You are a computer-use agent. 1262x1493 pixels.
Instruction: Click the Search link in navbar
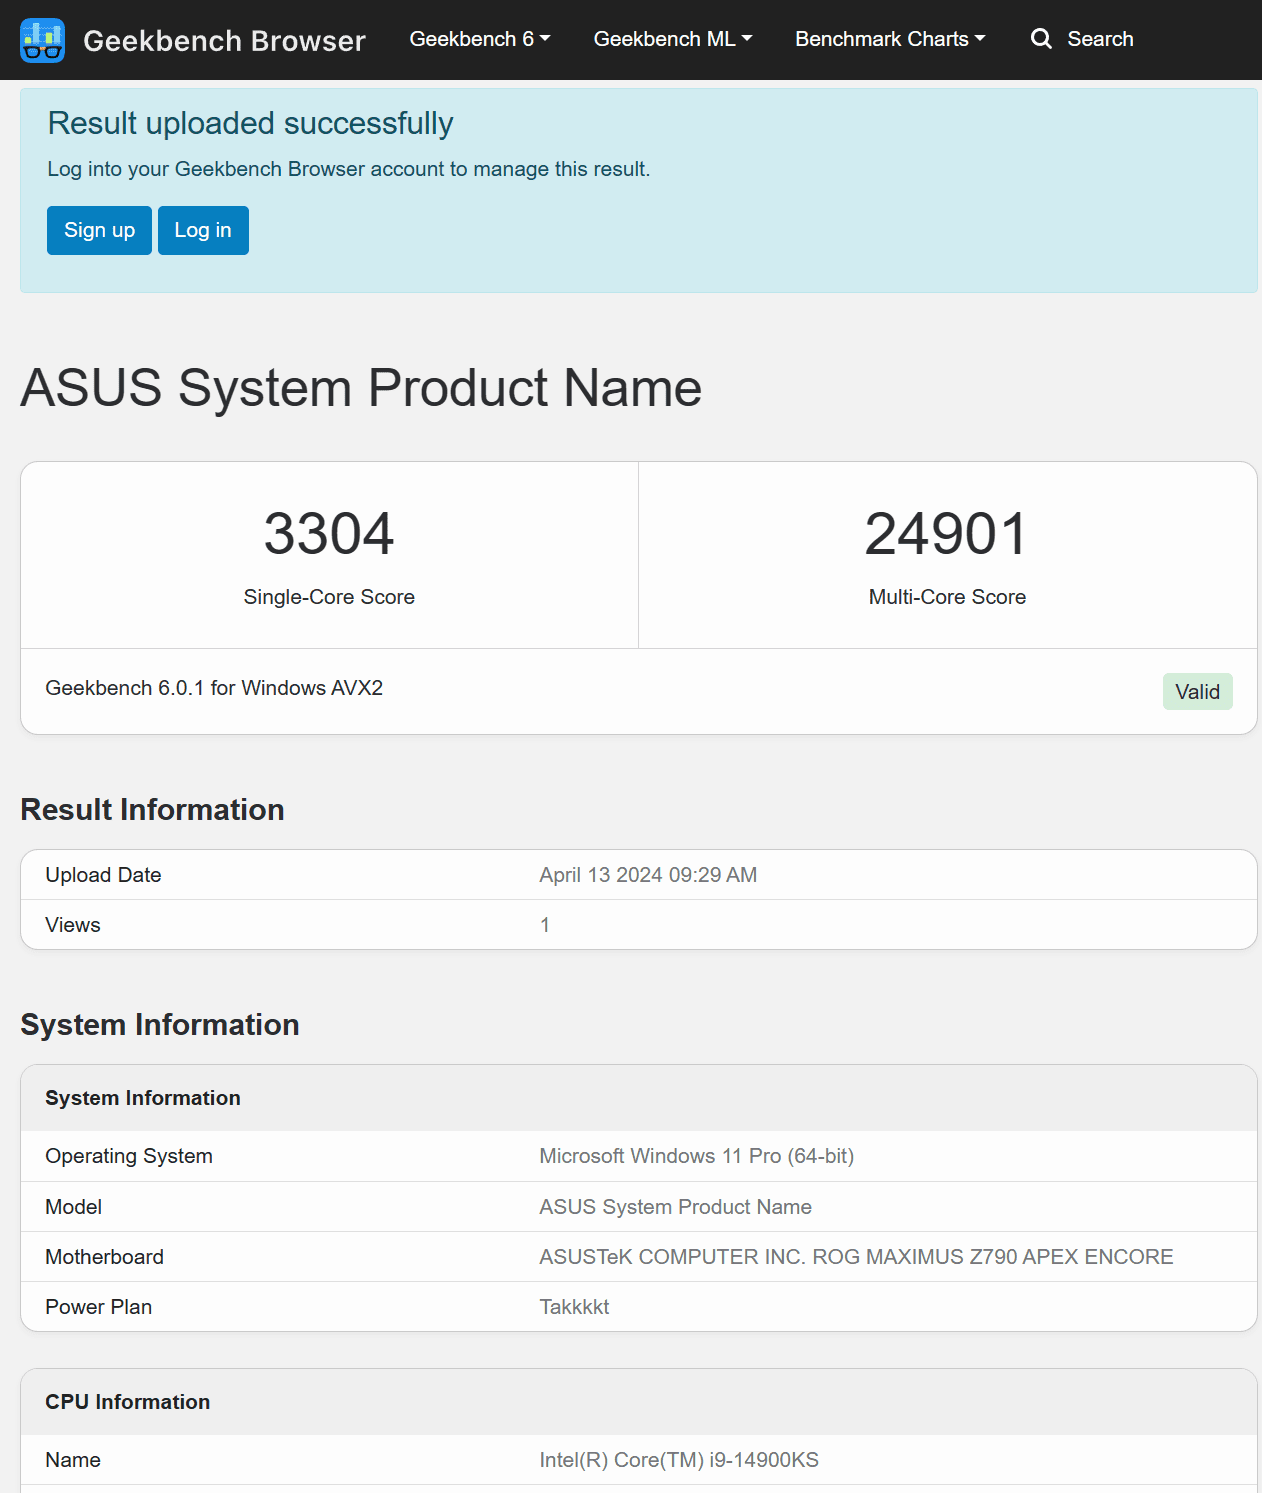coord(1100,39)
